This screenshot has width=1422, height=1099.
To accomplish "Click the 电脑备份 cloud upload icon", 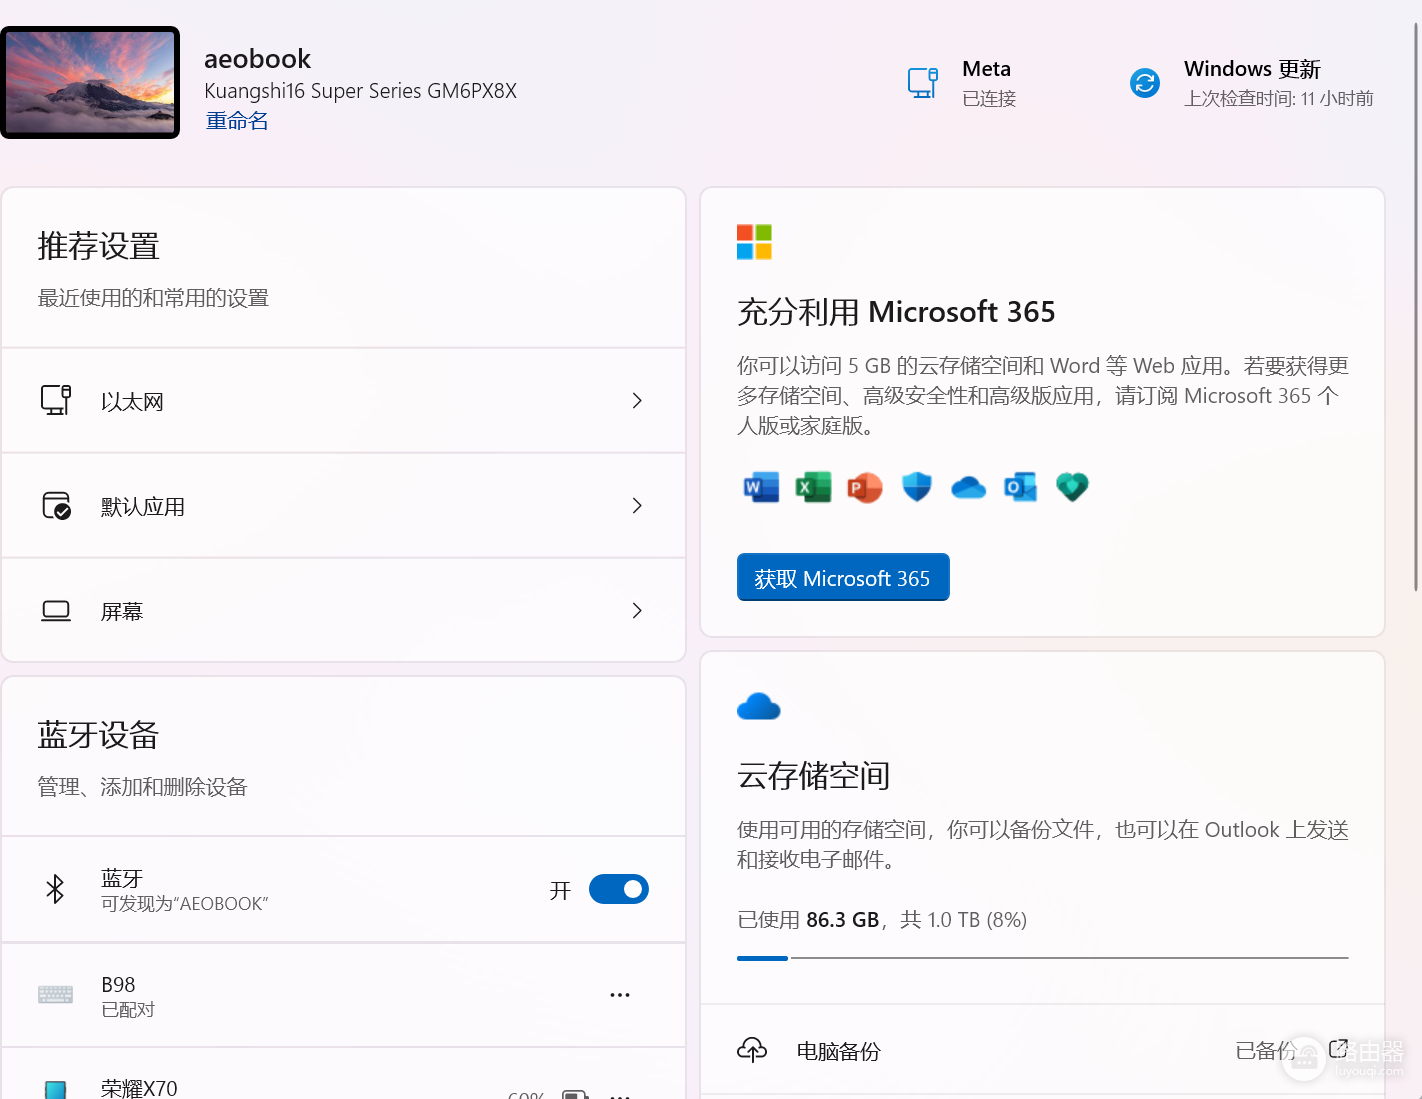I will [752, 1050].
